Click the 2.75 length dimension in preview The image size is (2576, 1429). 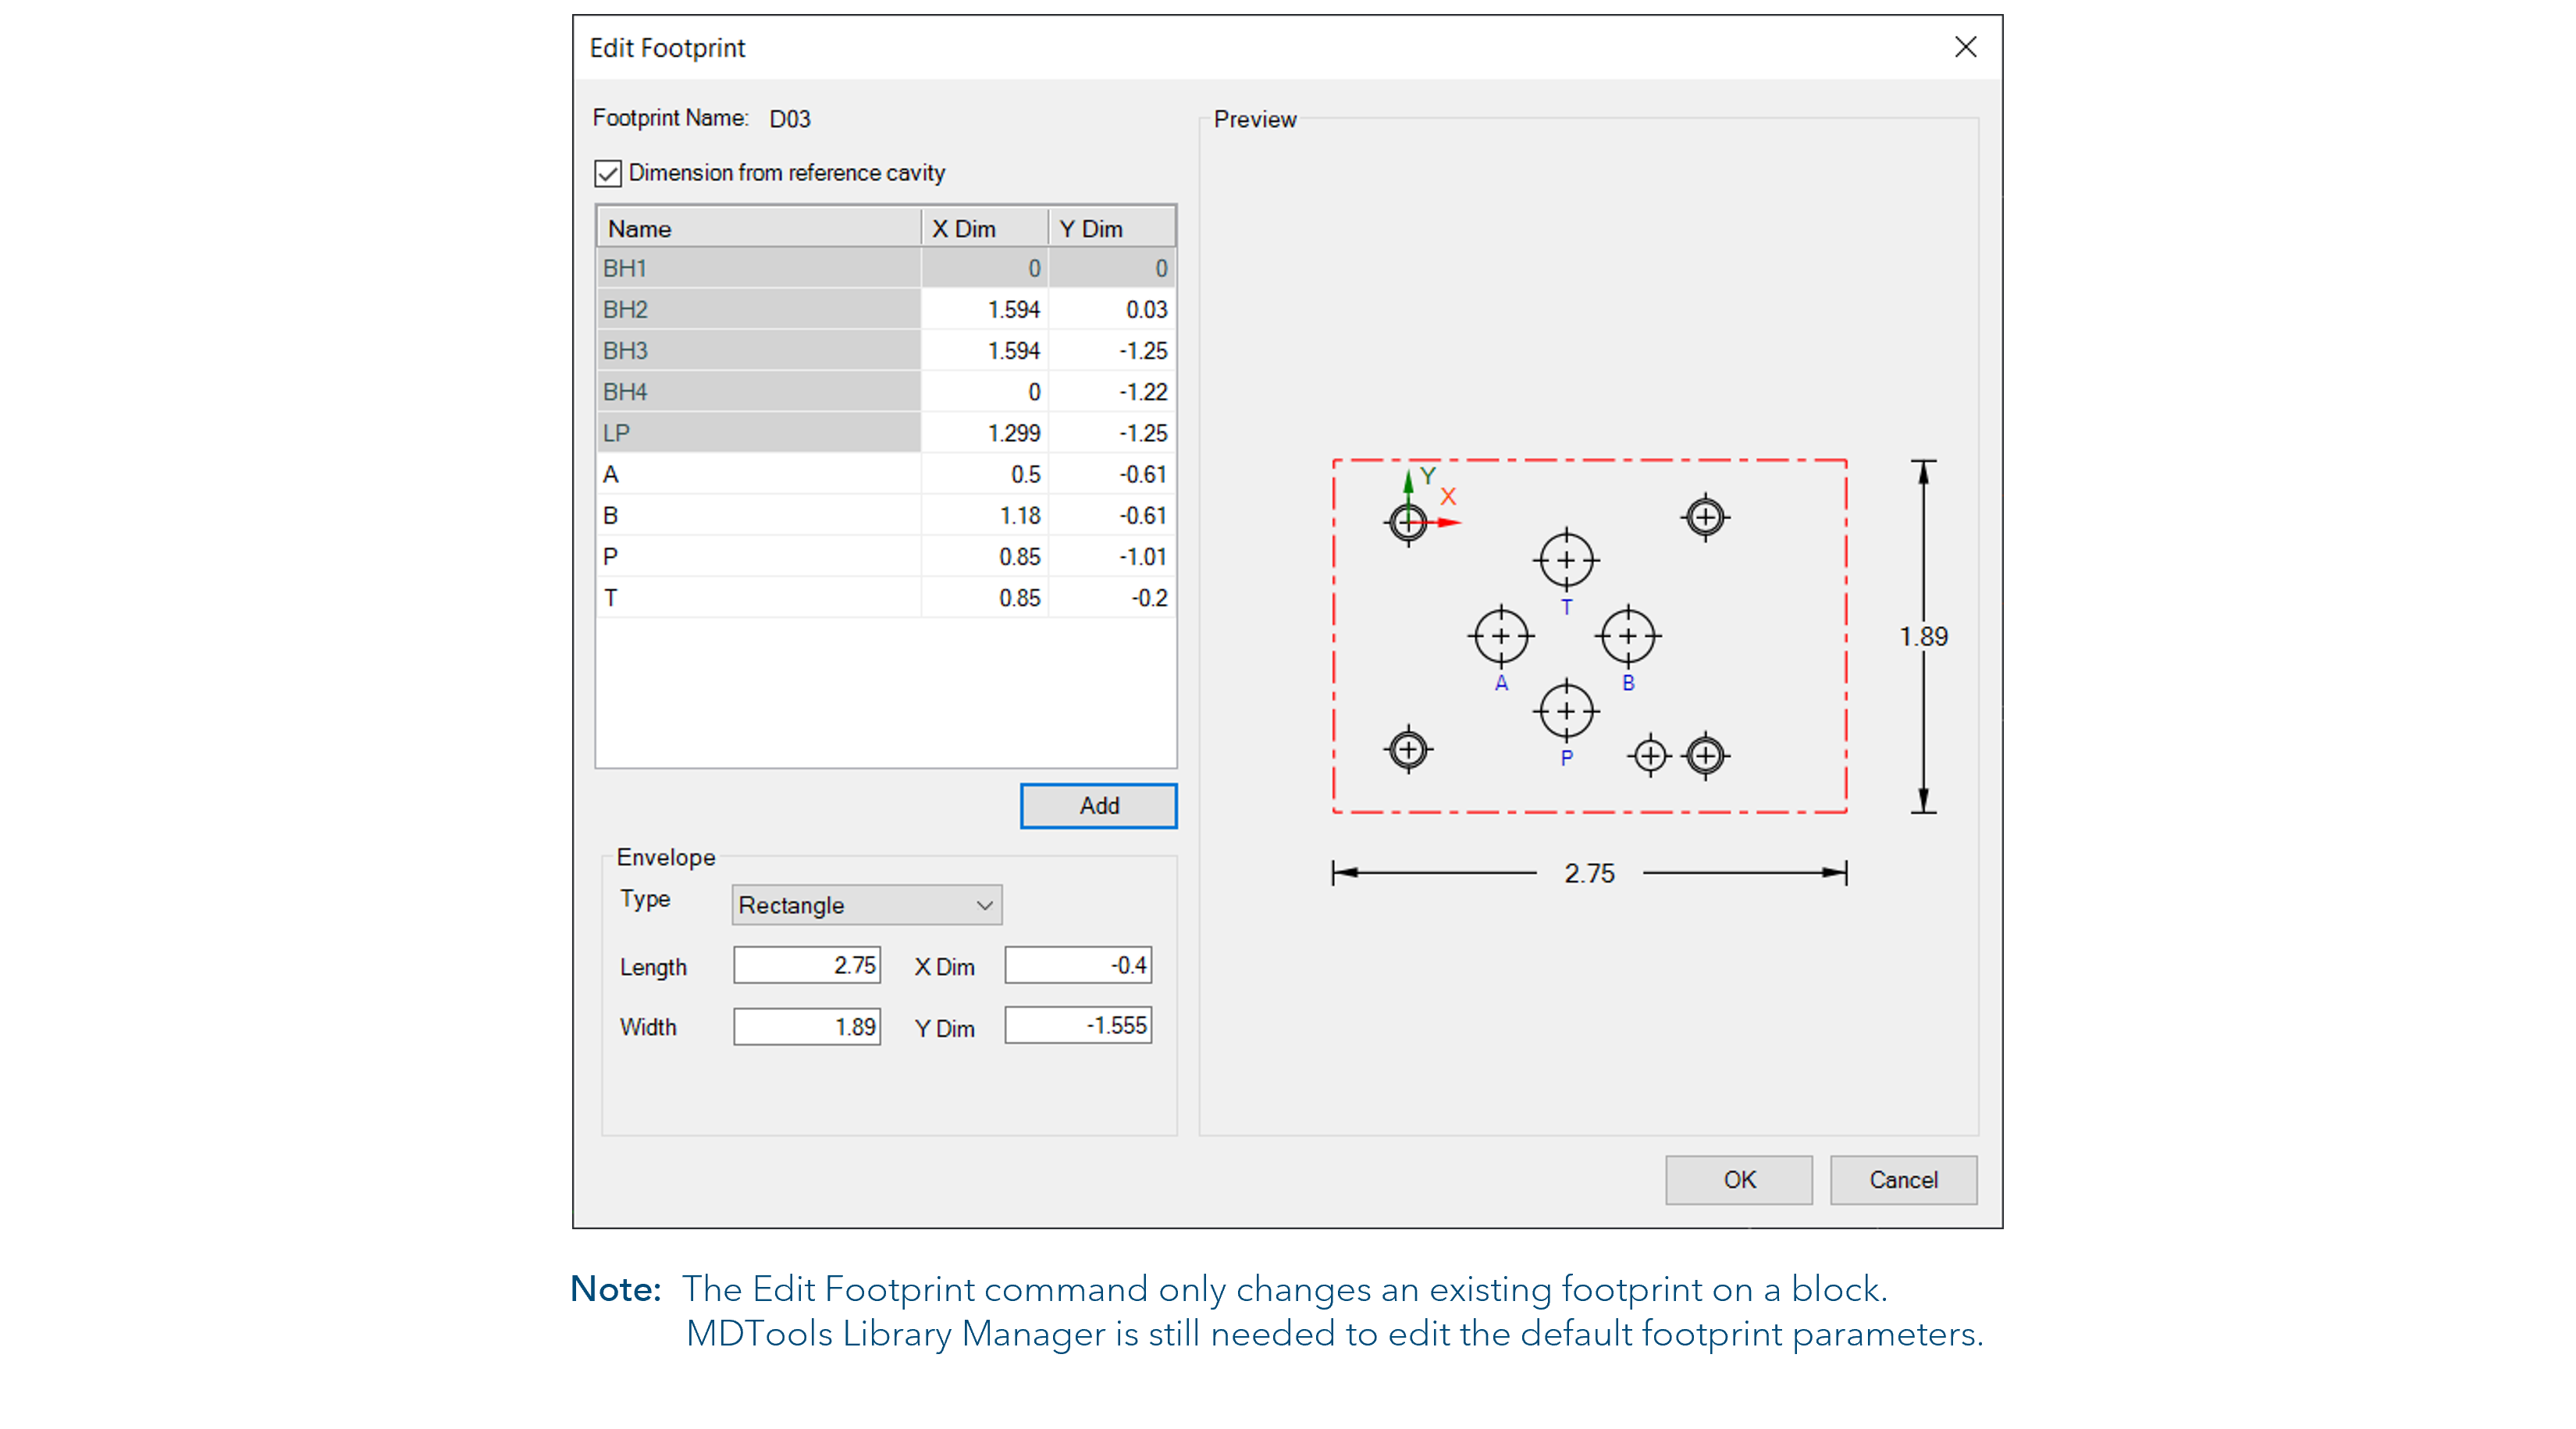coord(1589,873)
